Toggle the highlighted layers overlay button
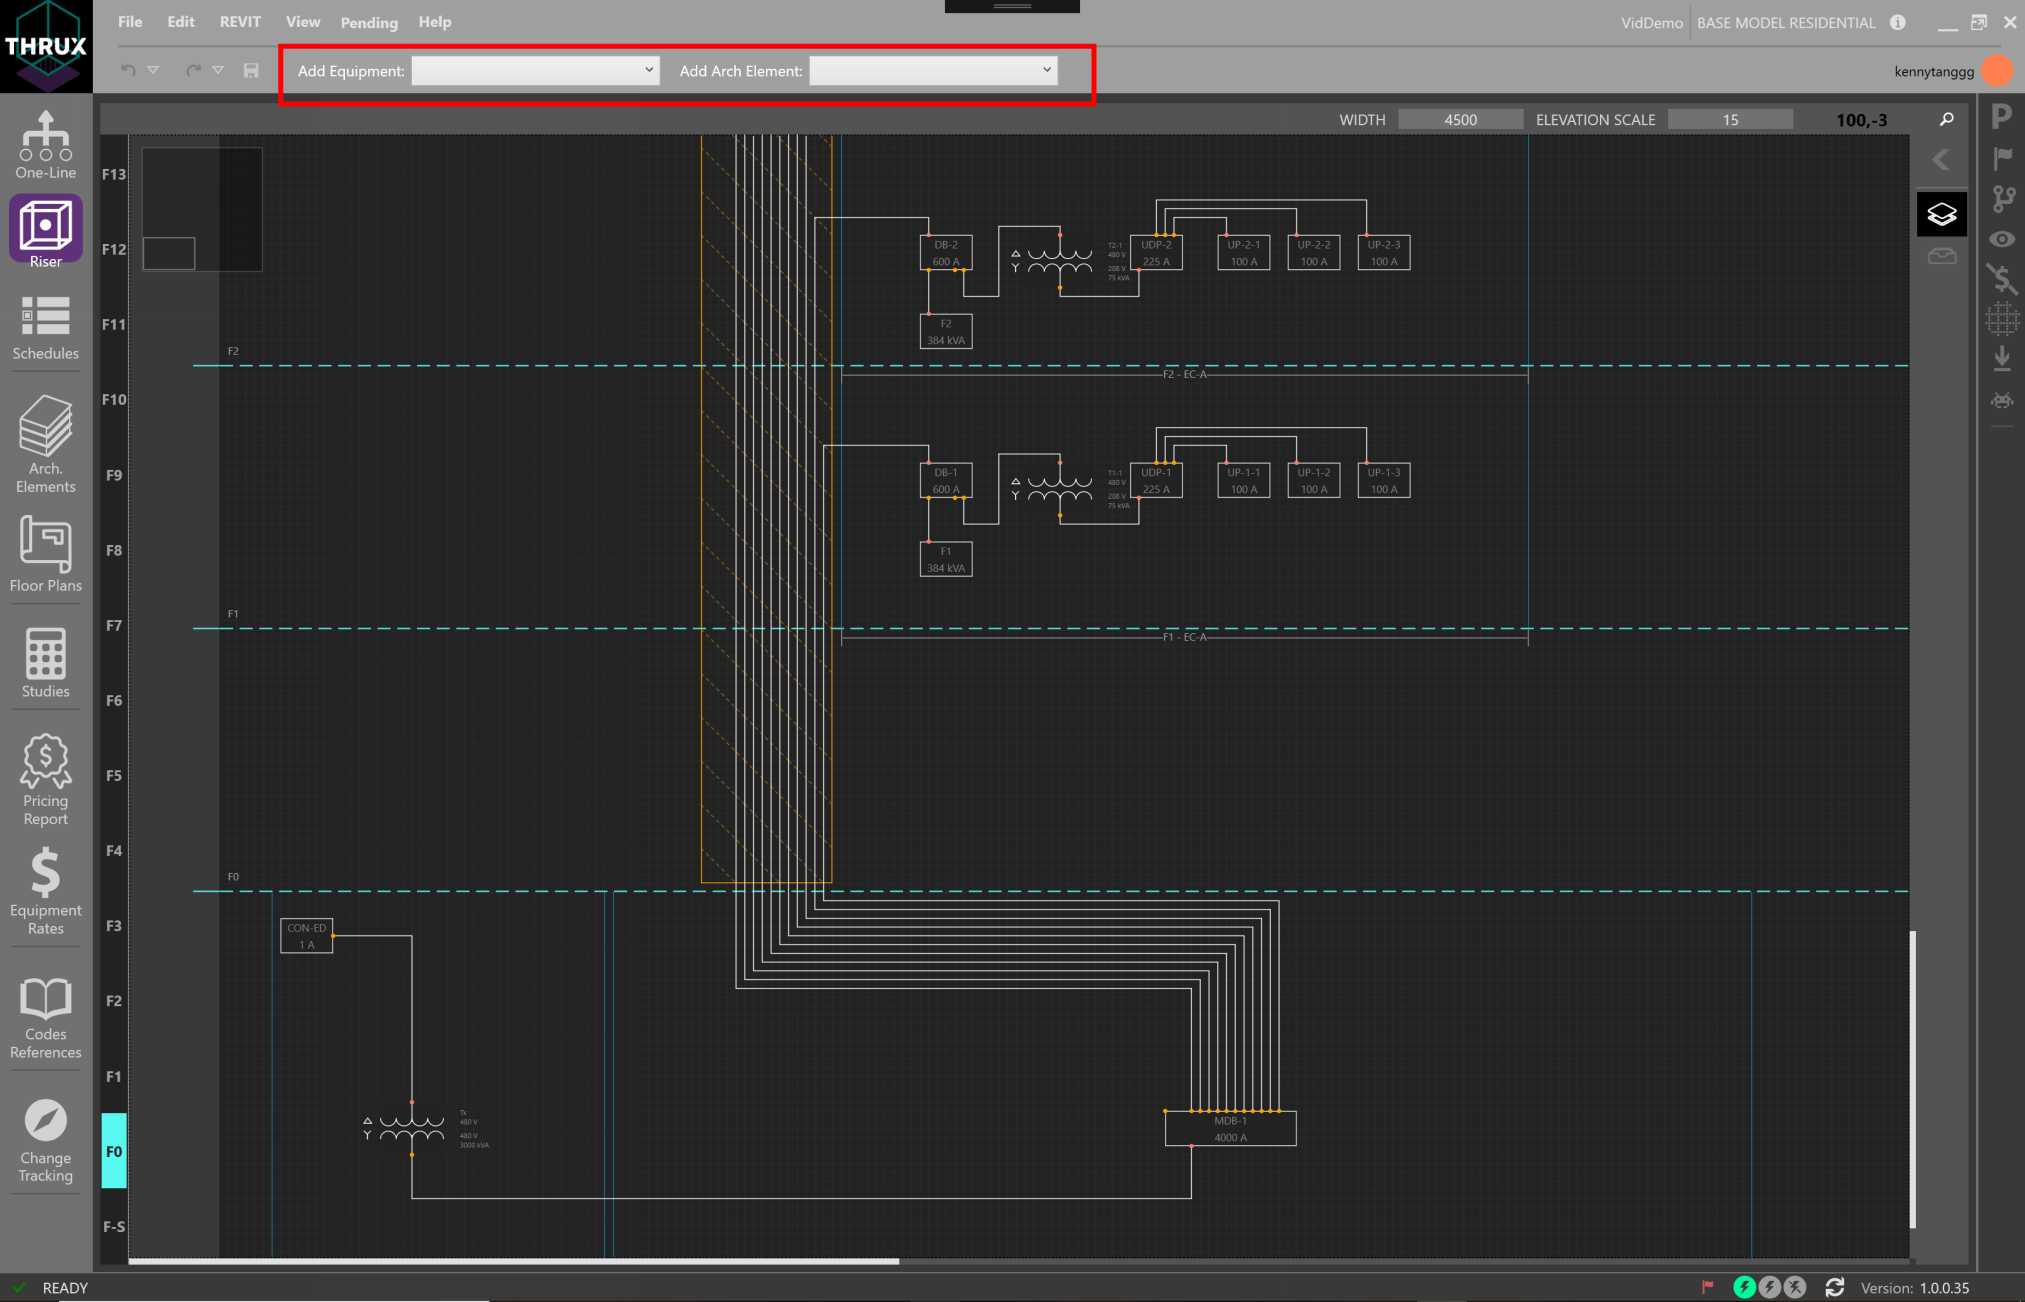The width and height of the screenshot is (2025, 1302). (1941, 213)
